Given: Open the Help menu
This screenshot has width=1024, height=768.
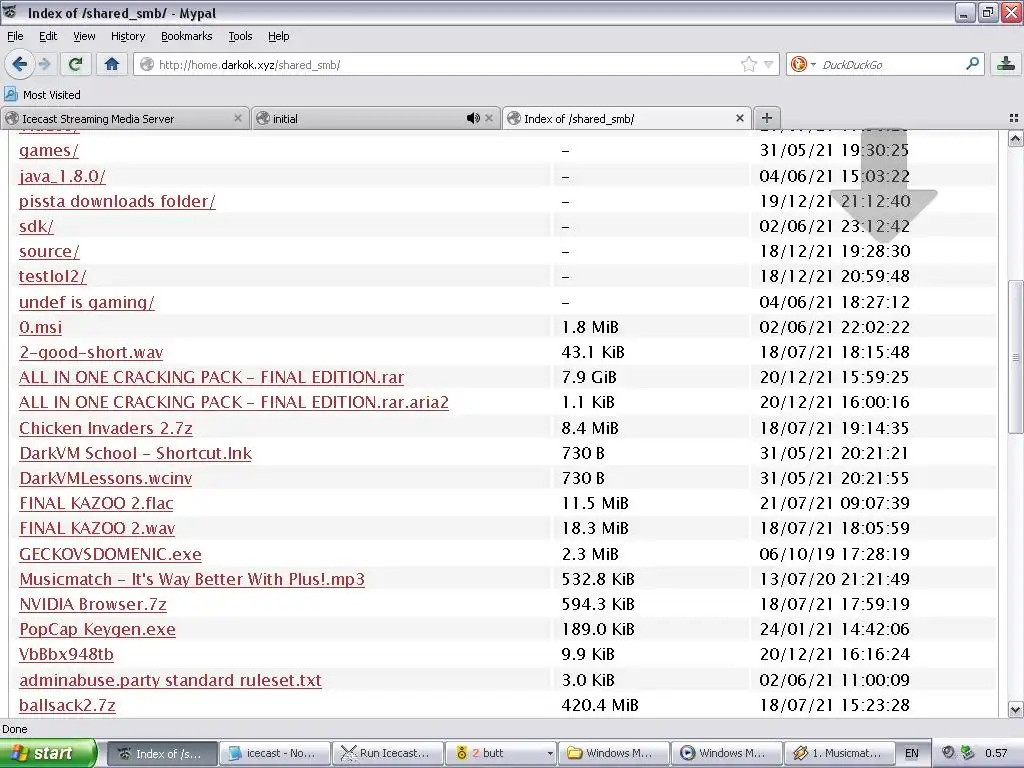Looking at the screenshot, I should click(x=278, y=36).
